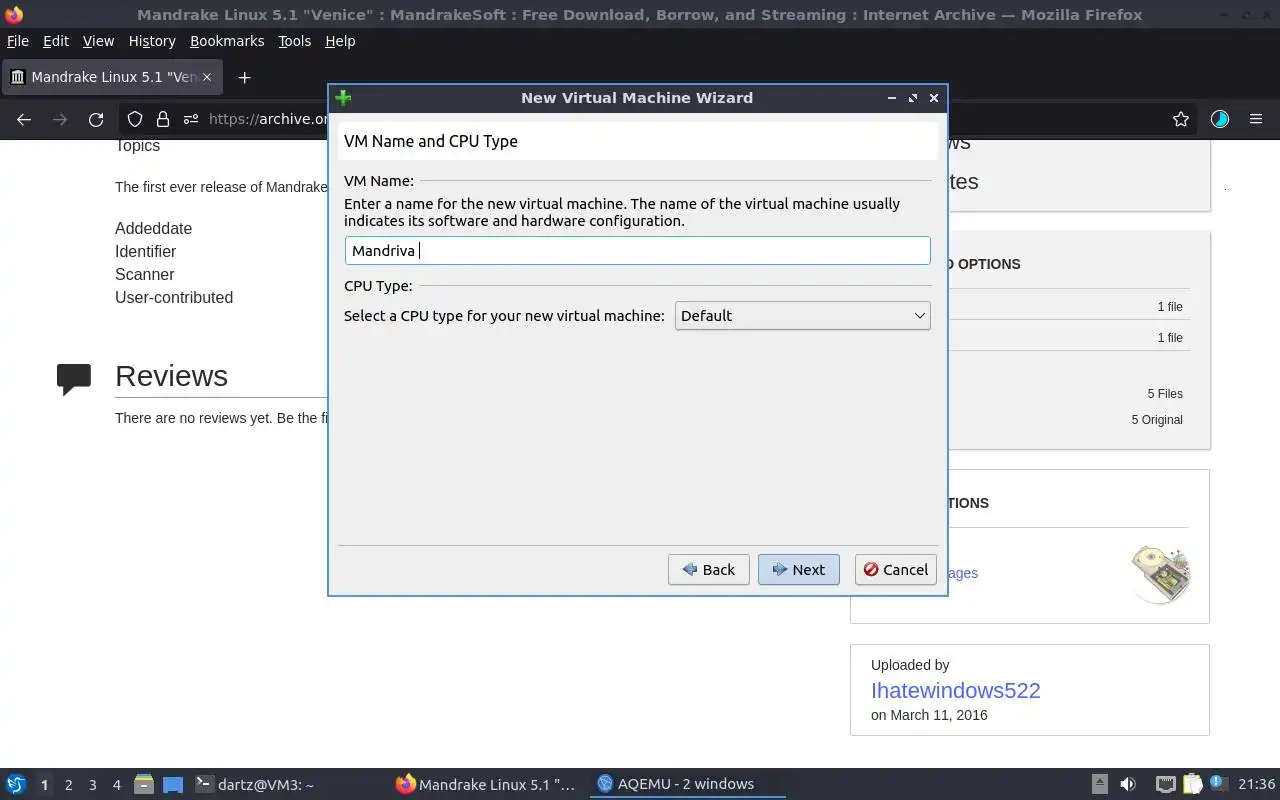This screenshot has width=1280, height=800.
Task: Switch to Mandrake Linux Firefox taskbar entry
Action: click(x=486, y=784)
